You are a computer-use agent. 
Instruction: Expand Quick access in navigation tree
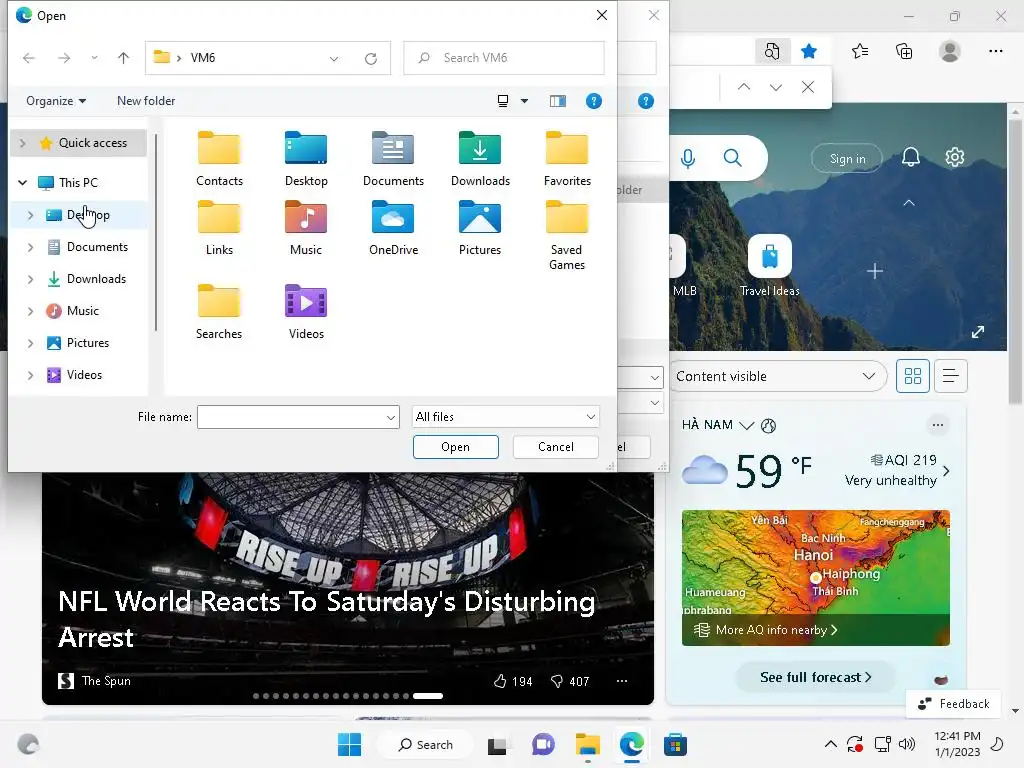[x=23, y=143]
